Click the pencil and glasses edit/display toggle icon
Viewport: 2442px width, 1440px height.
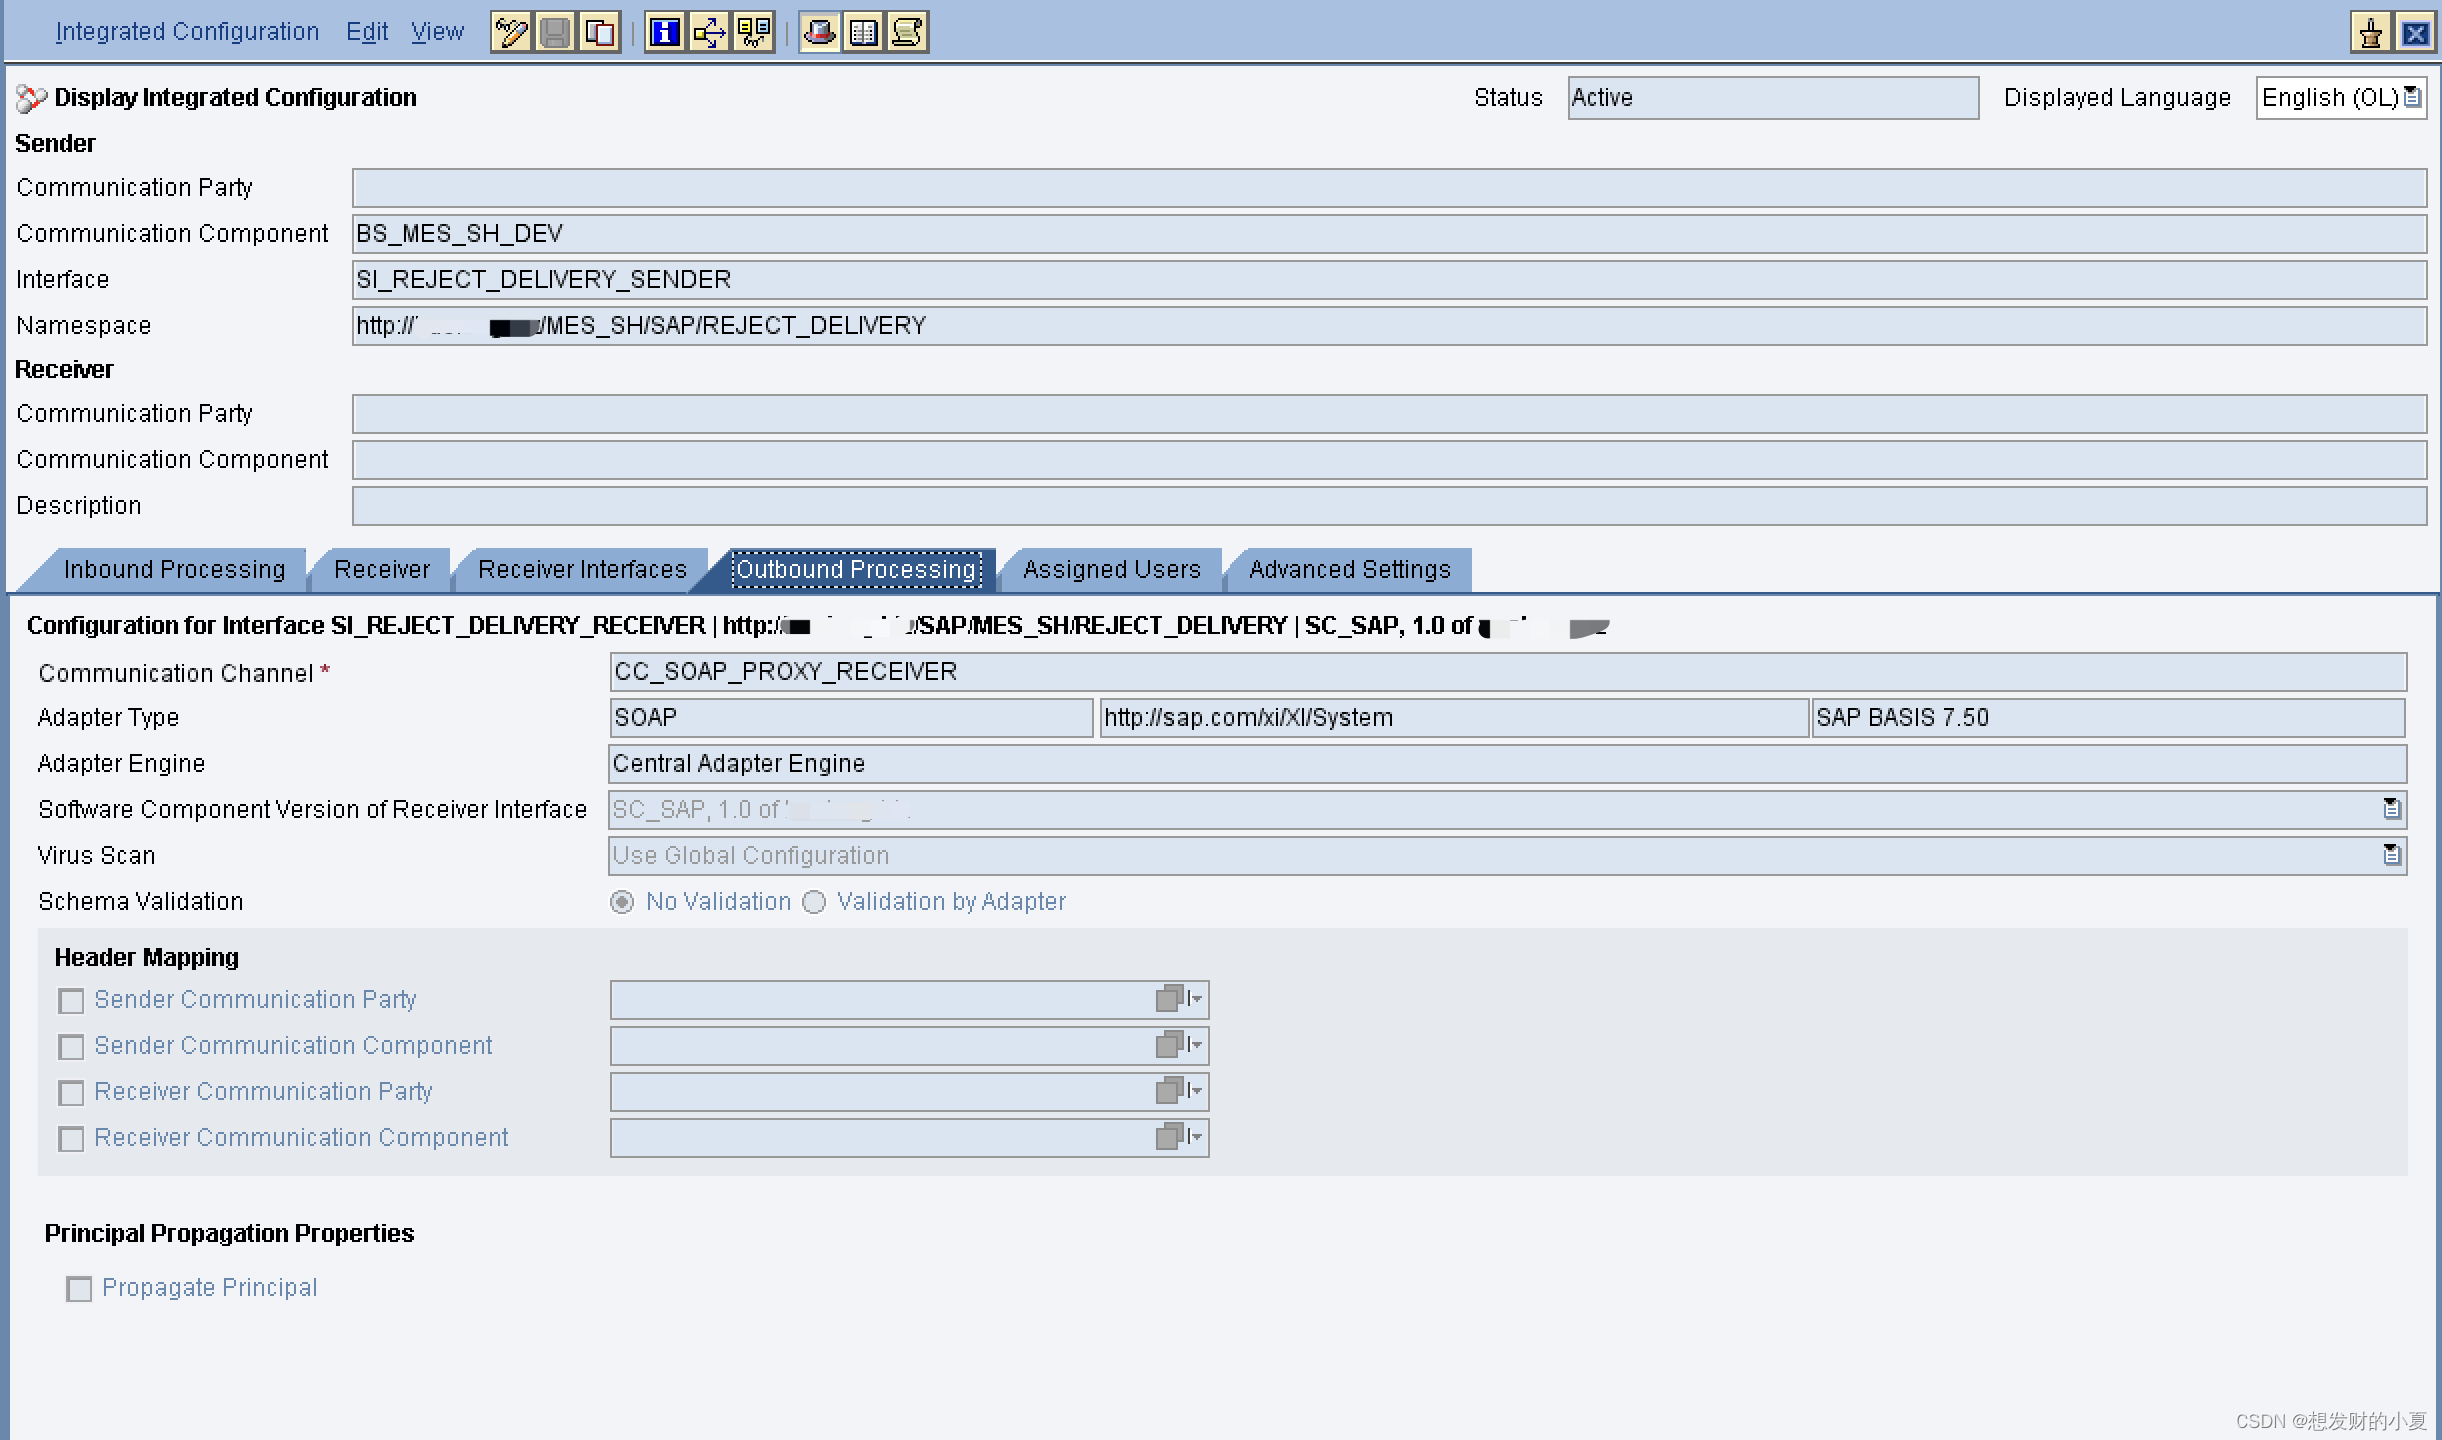click(511, 33)
